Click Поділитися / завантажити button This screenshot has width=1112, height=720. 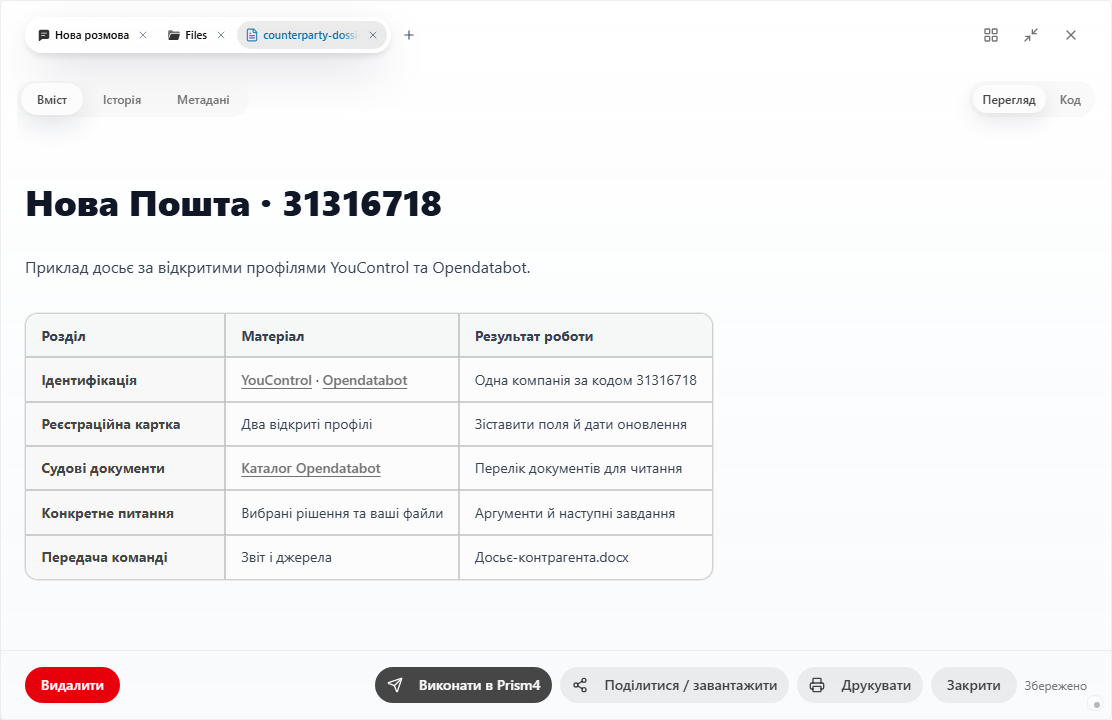click(674, 685)
